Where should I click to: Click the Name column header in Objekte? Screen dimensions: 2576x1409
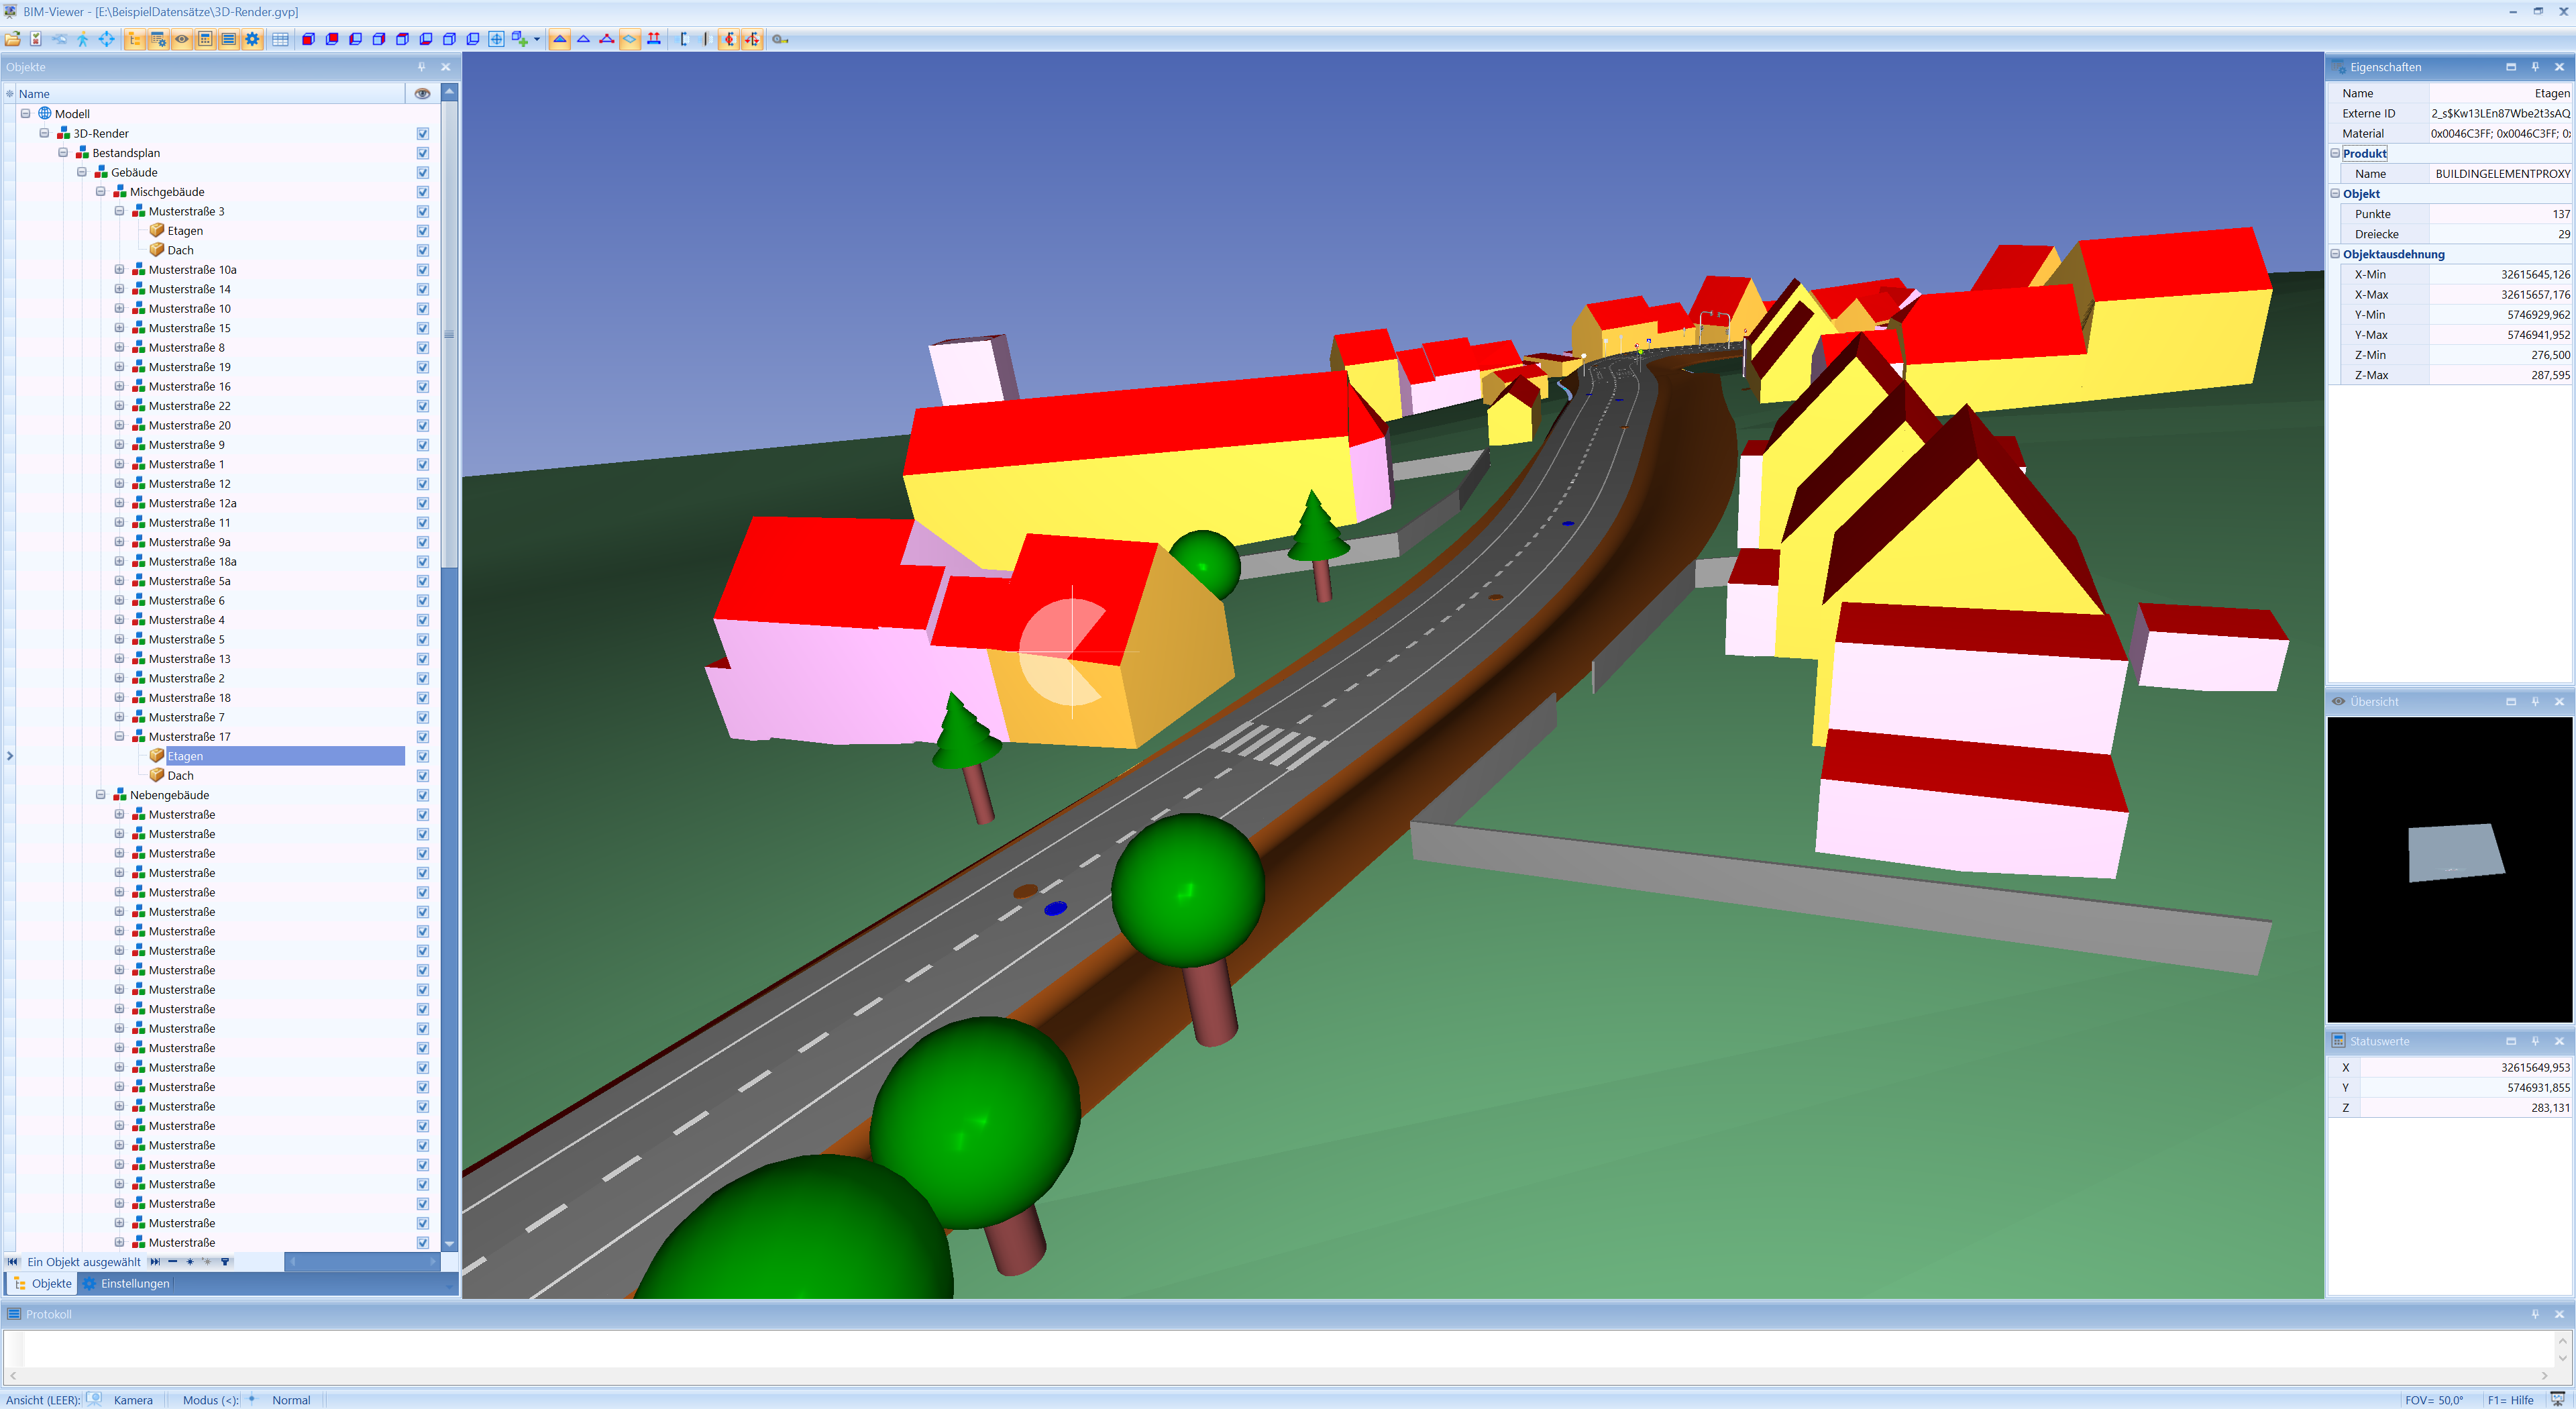[x=210, y=93]
